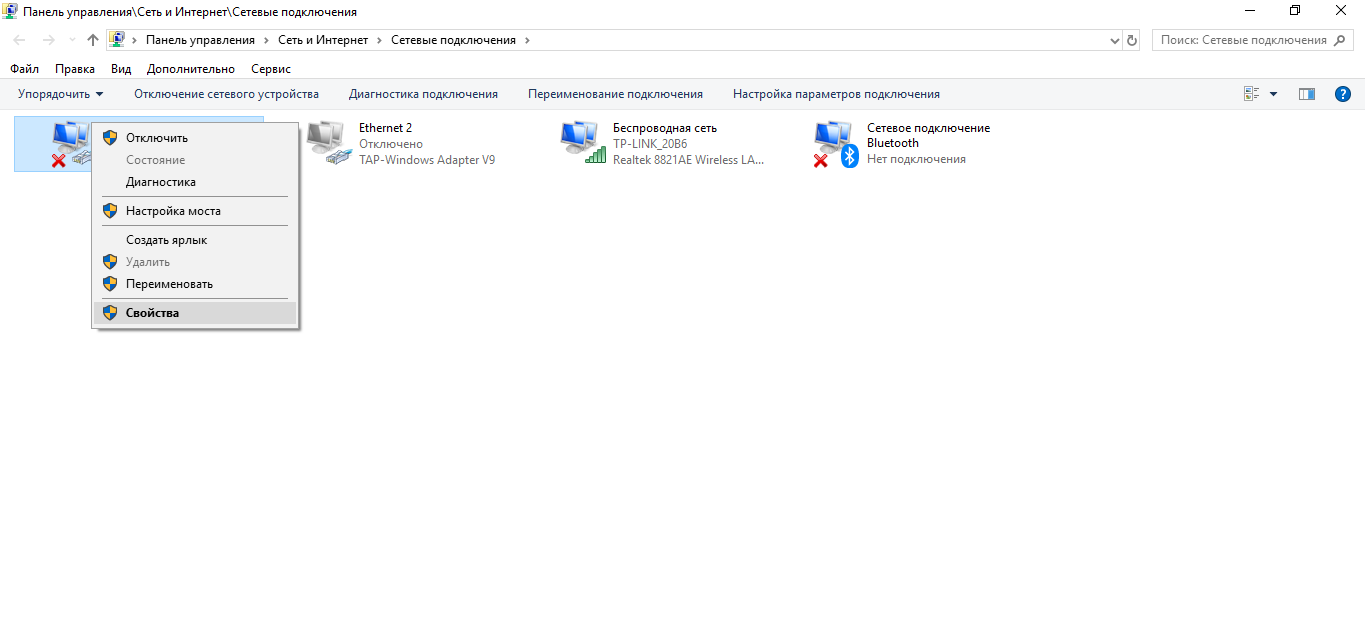Click Нет подключения status text
Image resolution: width=1365 pixels, height=624 pixels.
[x=916, y=159]
